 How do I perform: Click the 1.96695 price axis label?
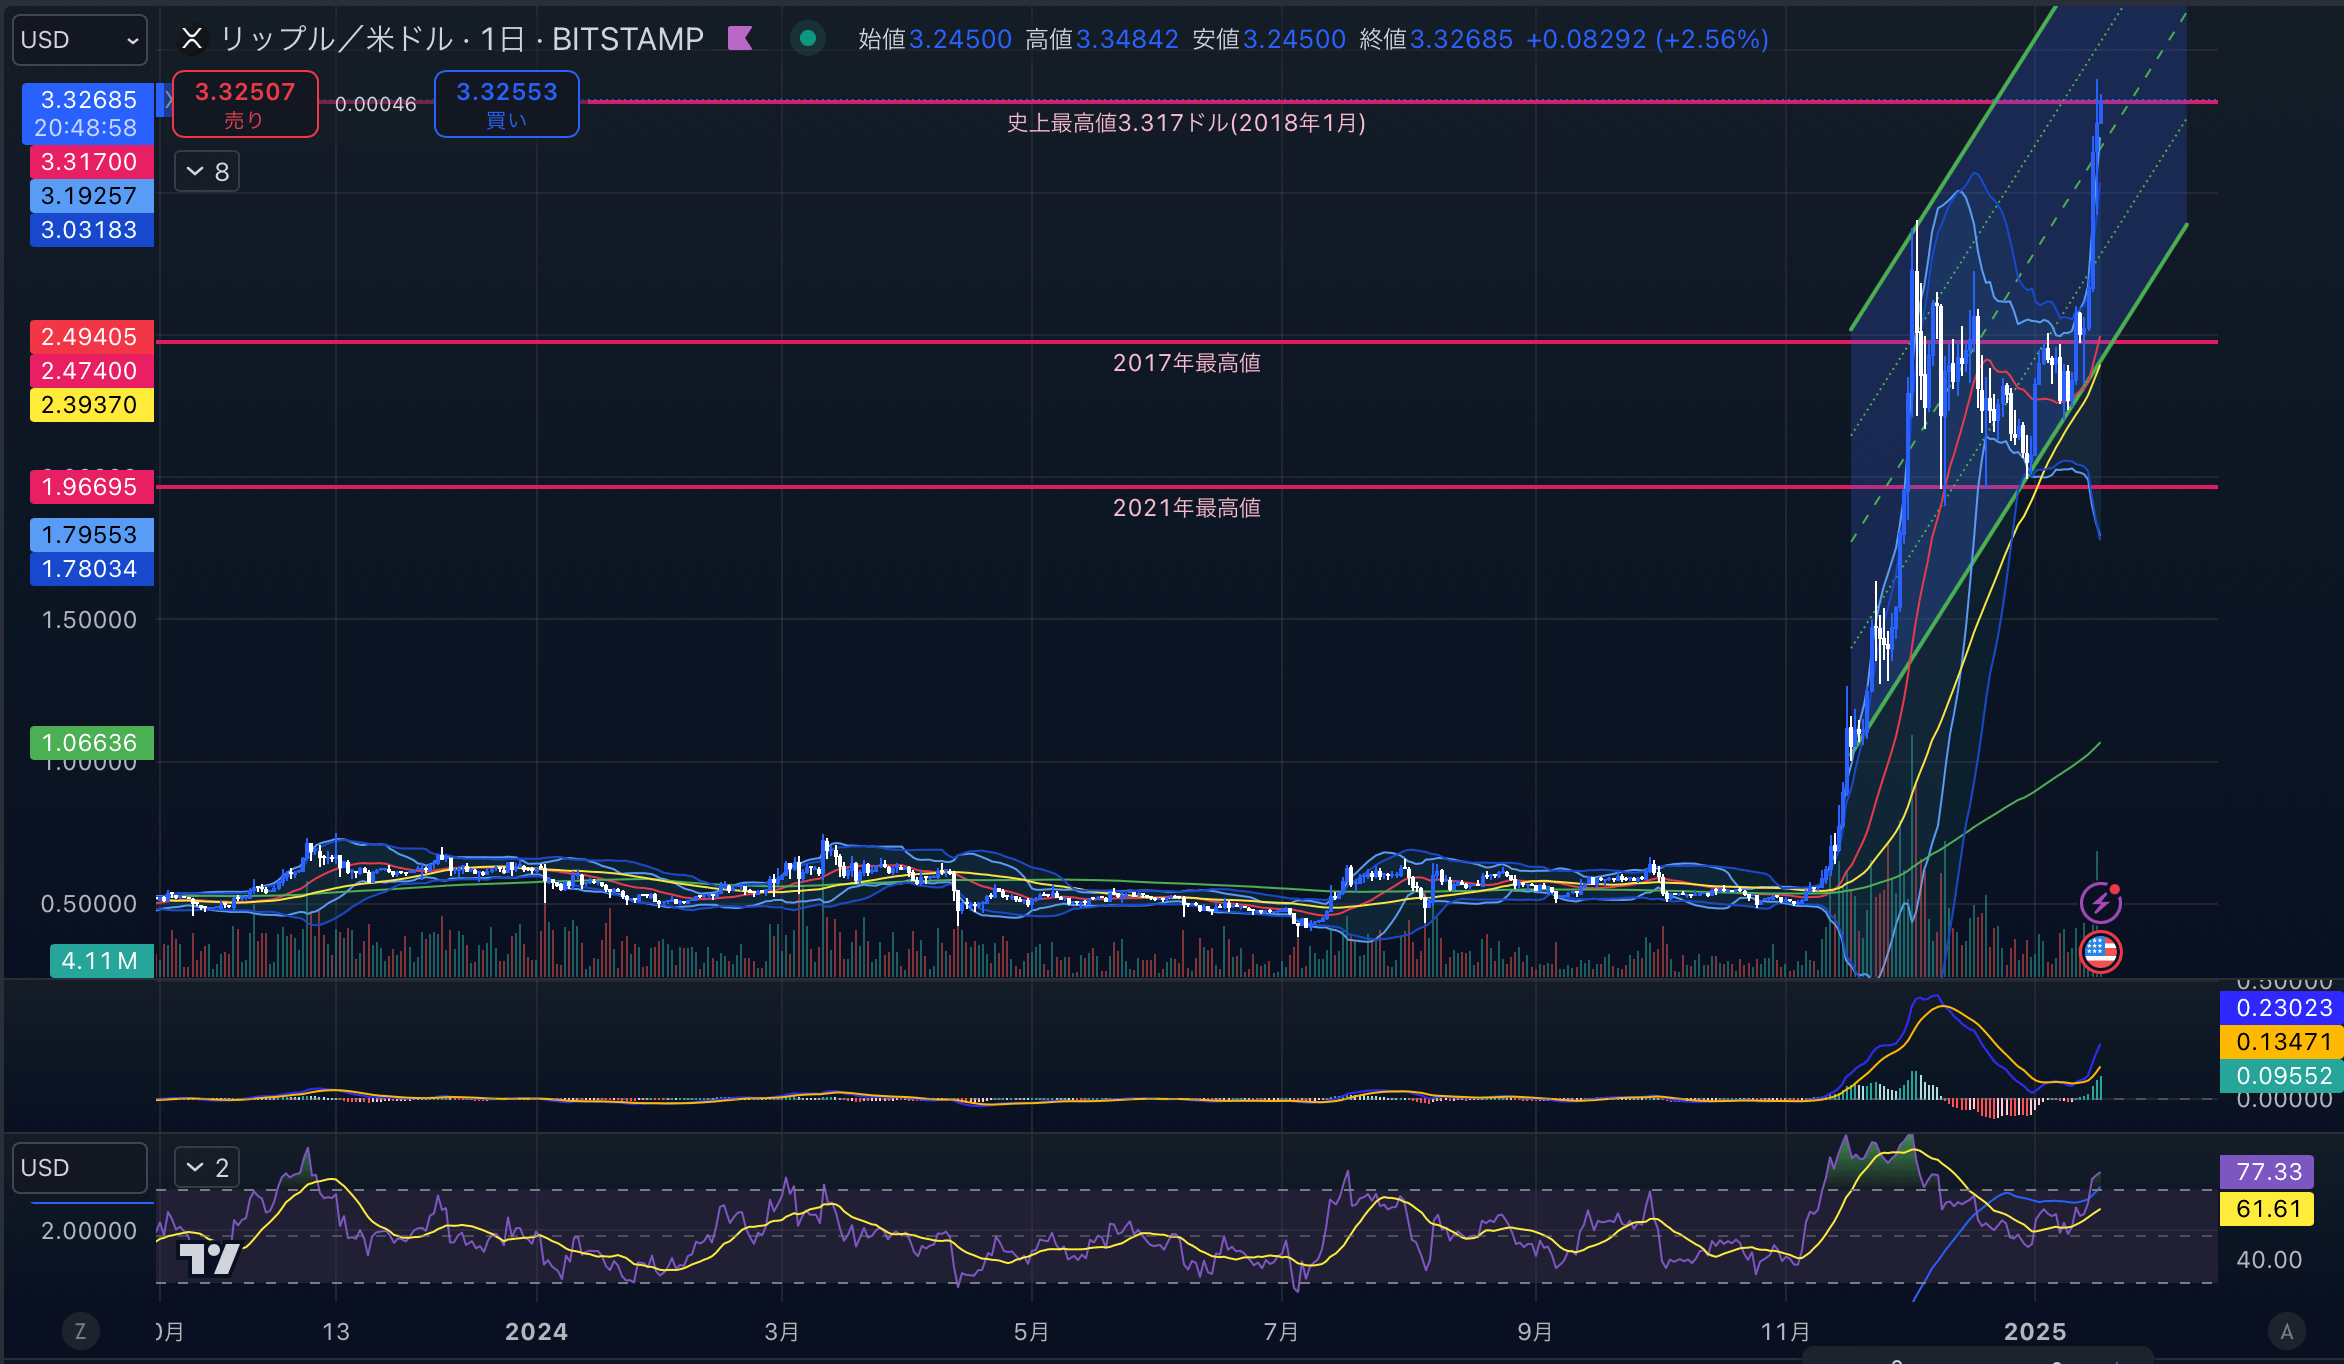click(x=92, y=487)
